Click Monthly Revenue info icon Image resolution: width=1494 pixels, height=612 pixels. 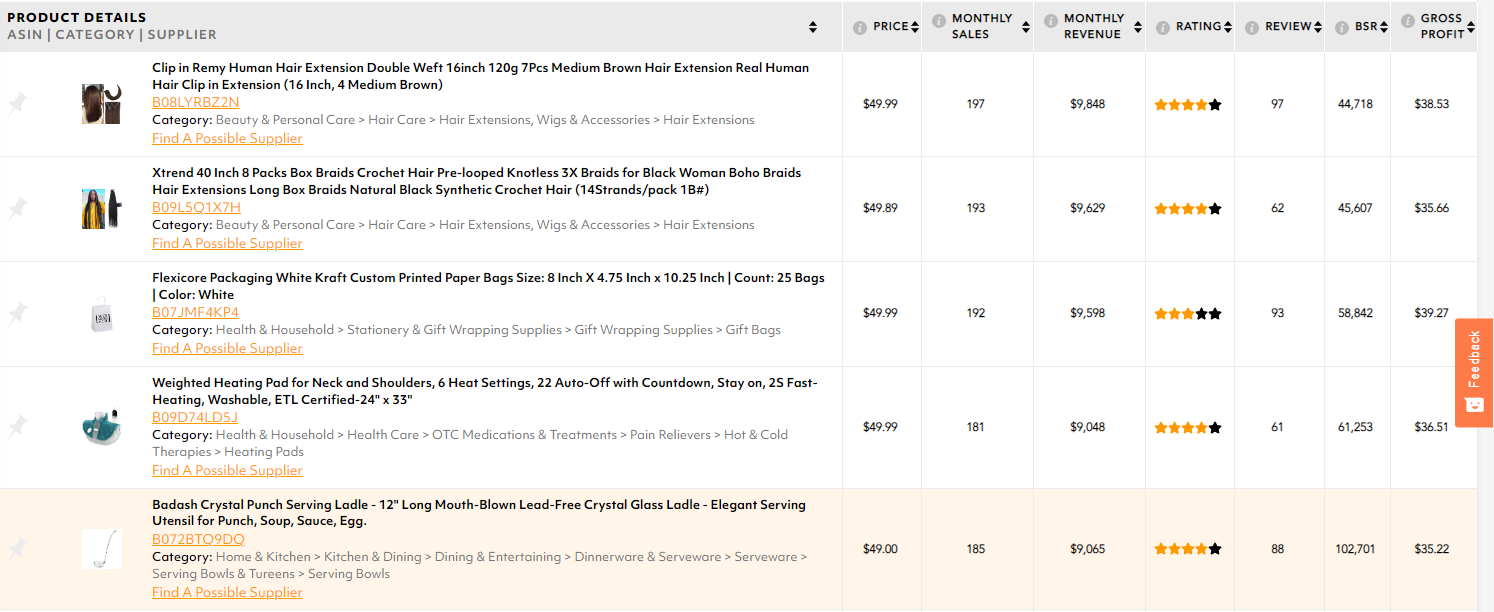tap(1051, 20)
